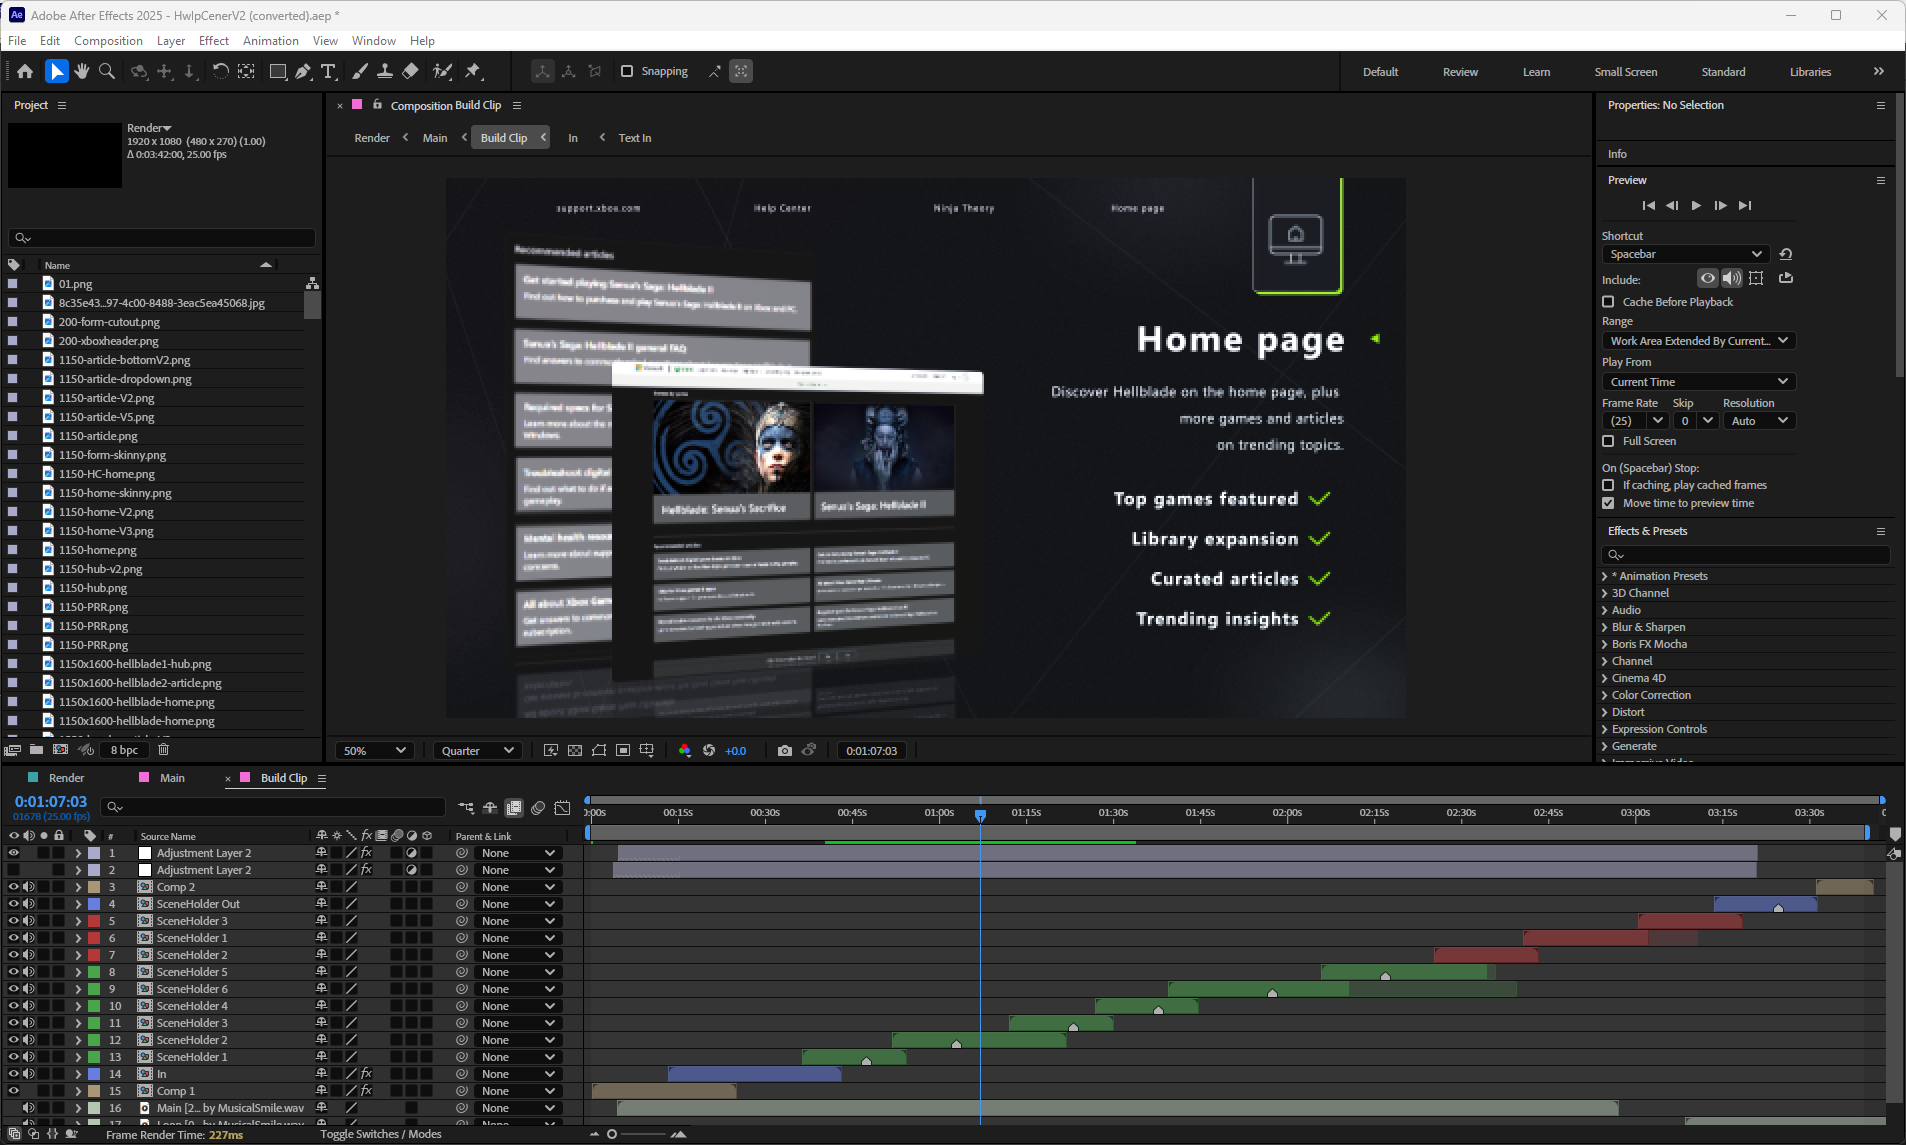
Task: Click Toggle Switches / Modes button
Action: click(381, 1134)
